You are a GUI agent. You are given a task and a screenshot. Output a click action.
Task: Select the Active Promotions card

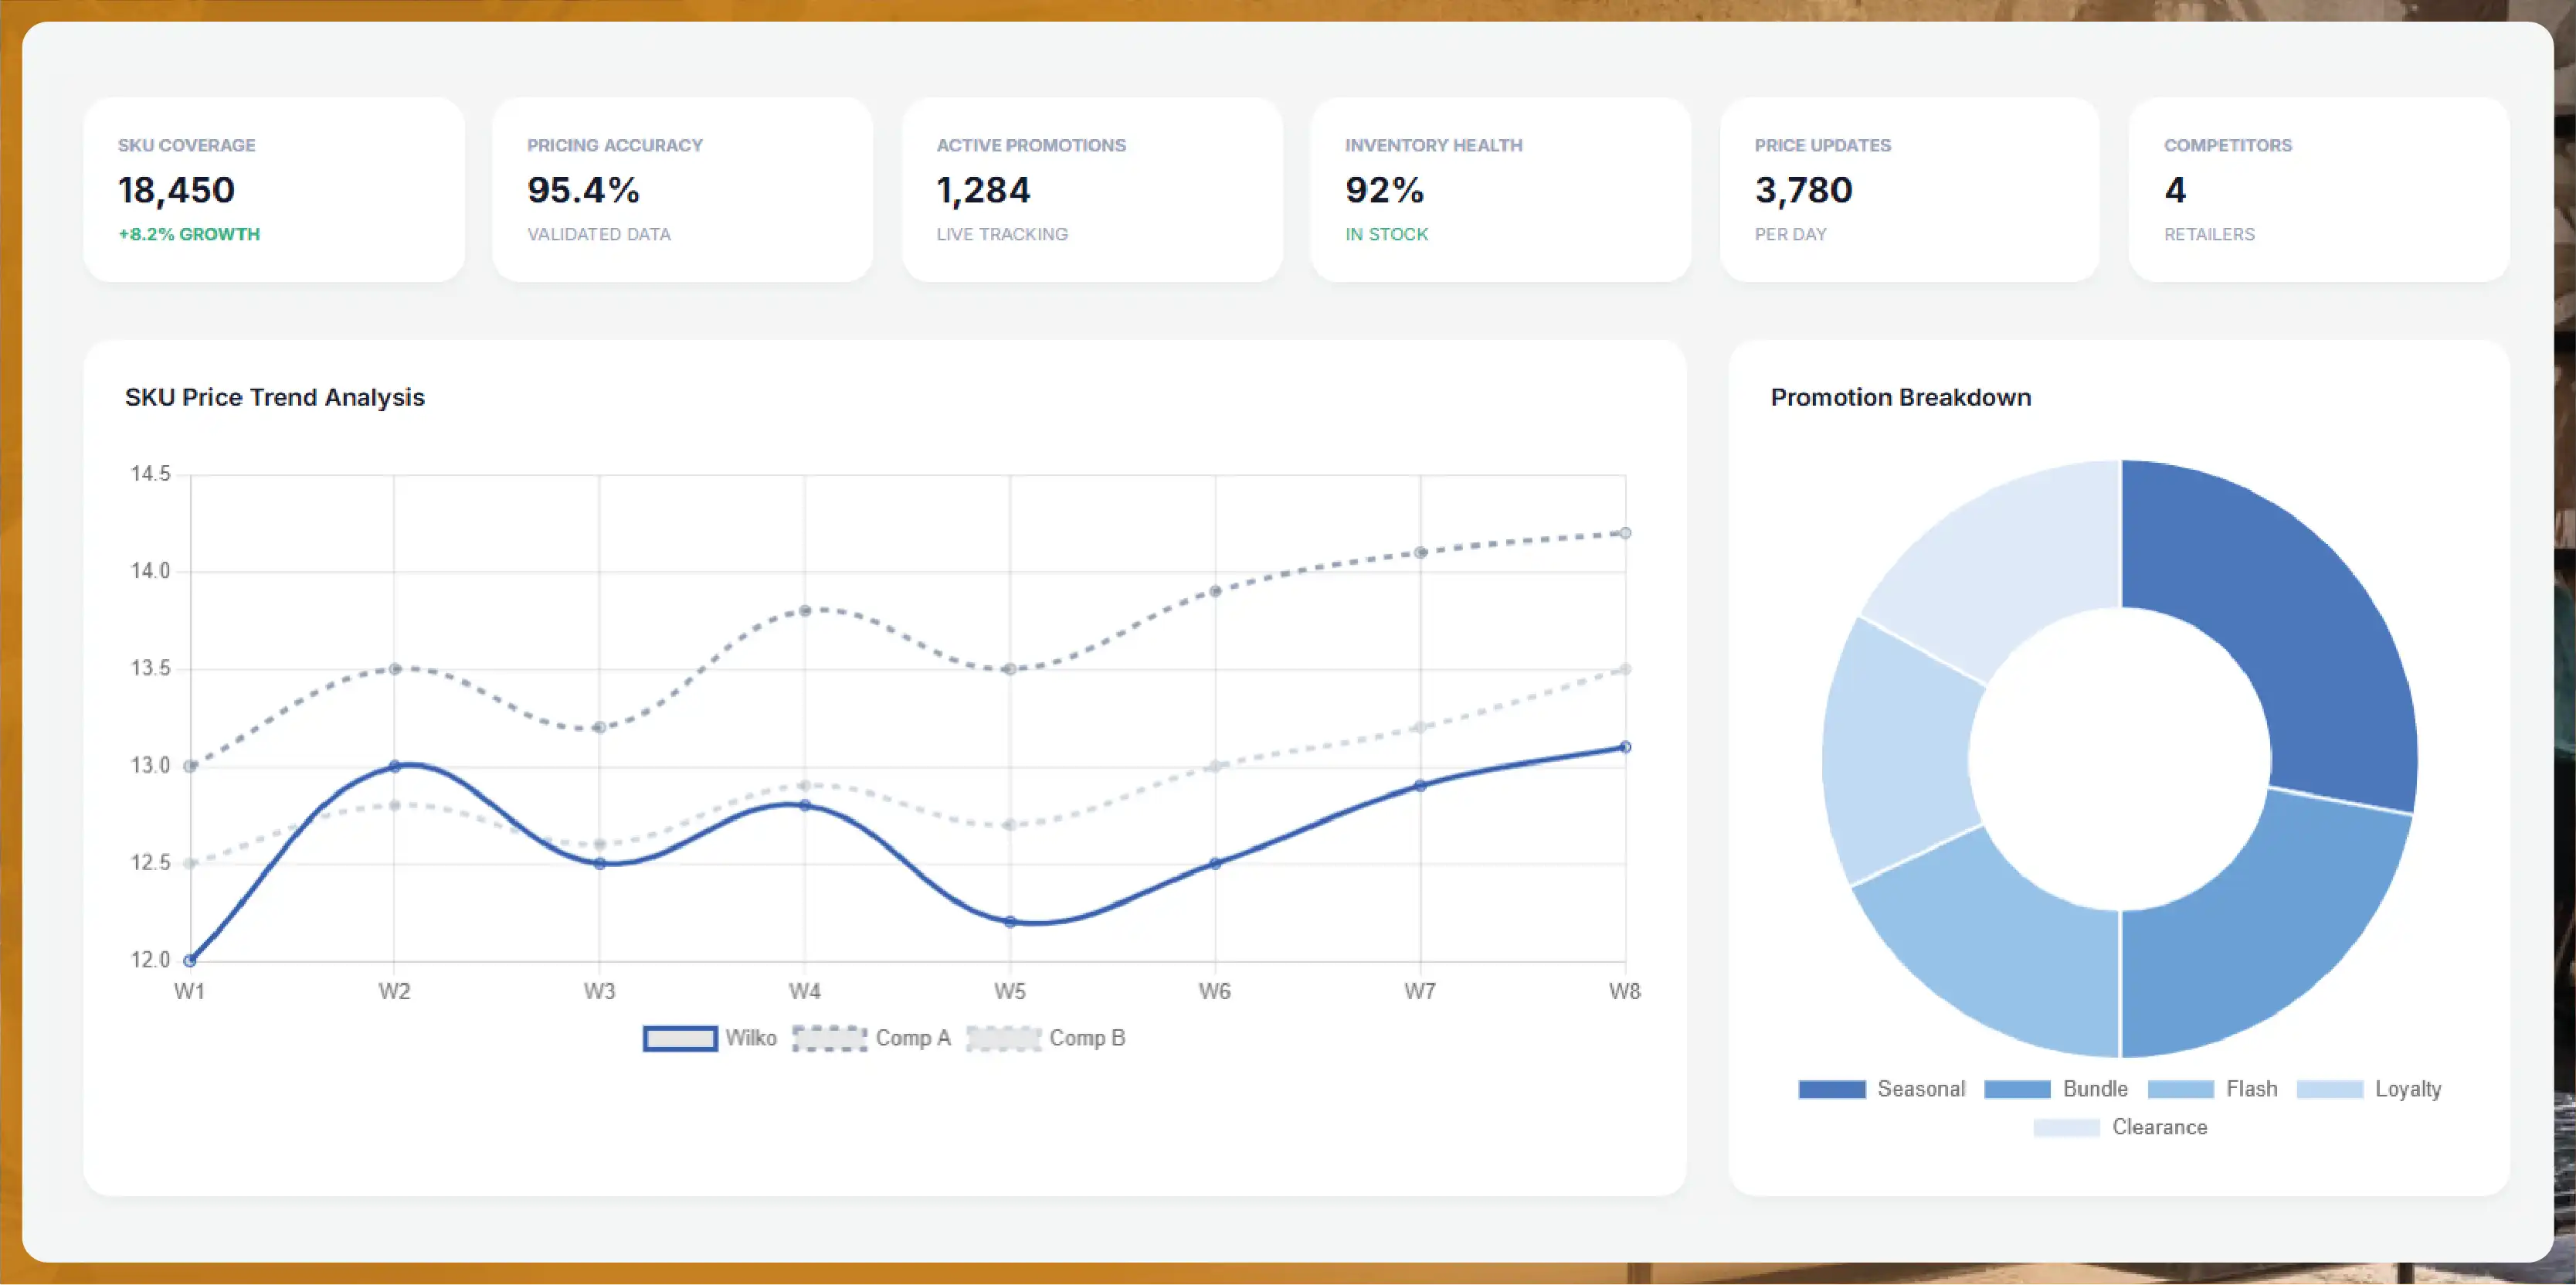click(1092, 190)
